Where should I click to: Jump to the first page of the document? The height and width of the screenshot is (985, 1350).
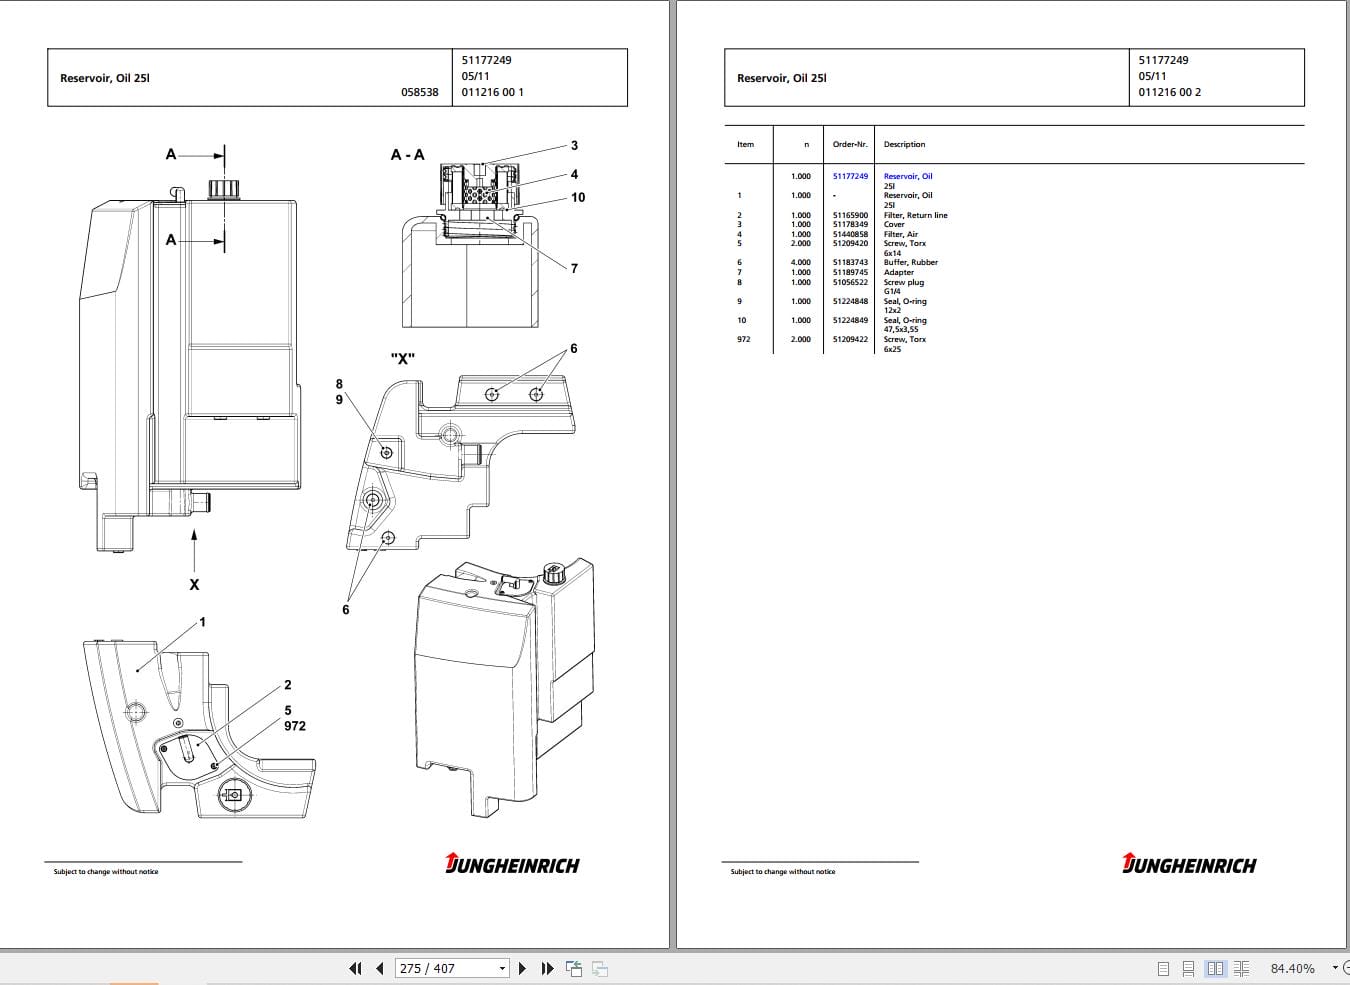(x=355, y=968)
